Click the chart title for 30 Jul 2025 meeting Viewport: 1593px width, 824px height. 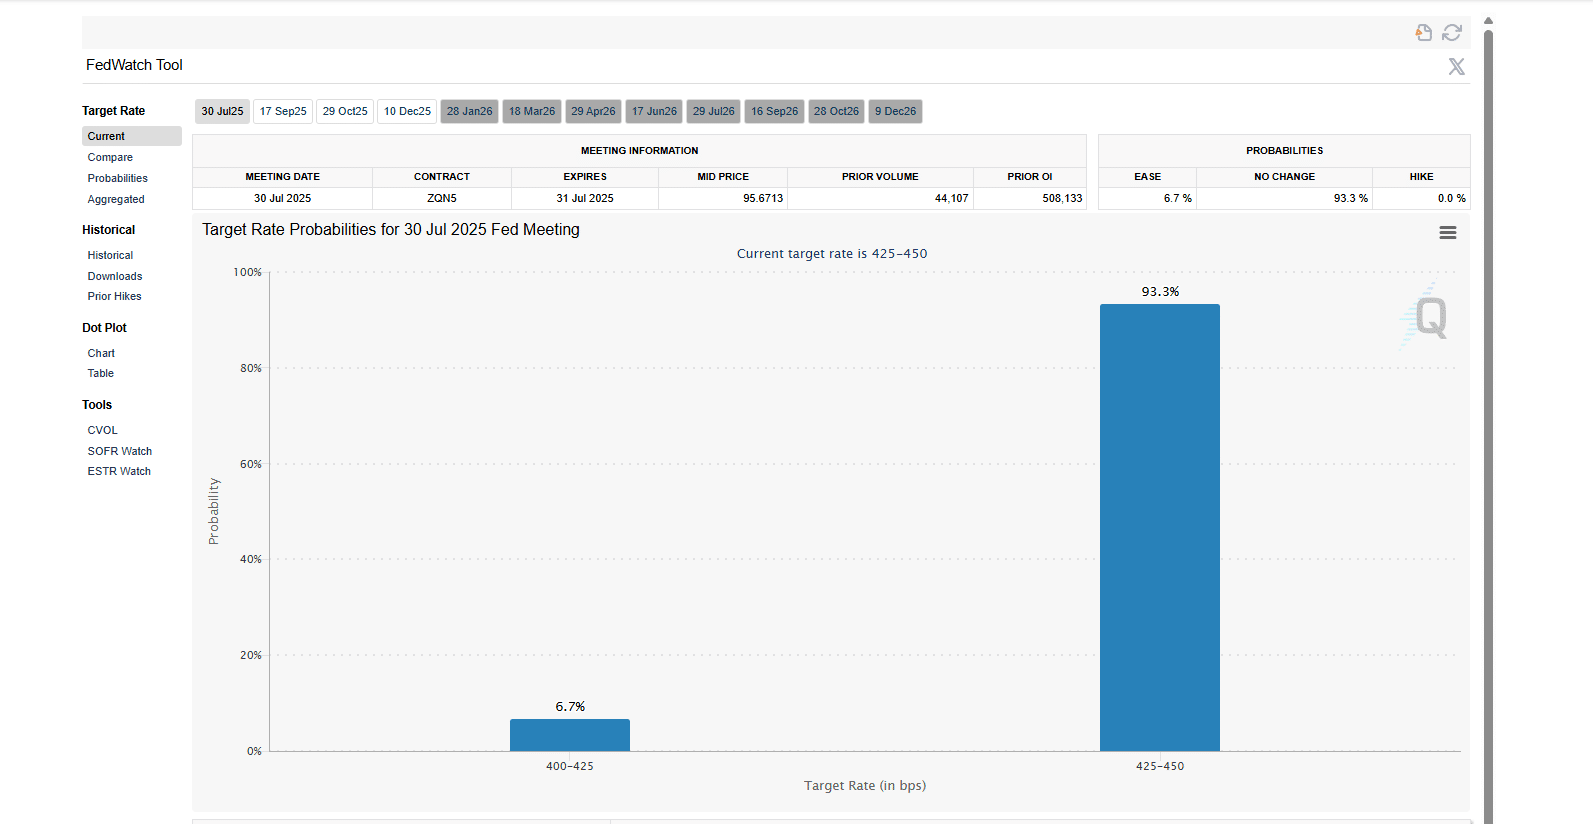pyautogui.click(x=391, y=229)
